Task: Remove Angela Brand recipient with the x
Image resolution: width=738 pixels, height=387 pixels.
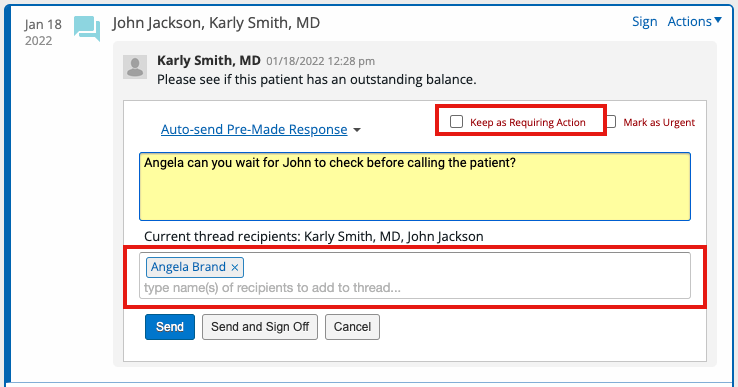Action: coord(235,267)
